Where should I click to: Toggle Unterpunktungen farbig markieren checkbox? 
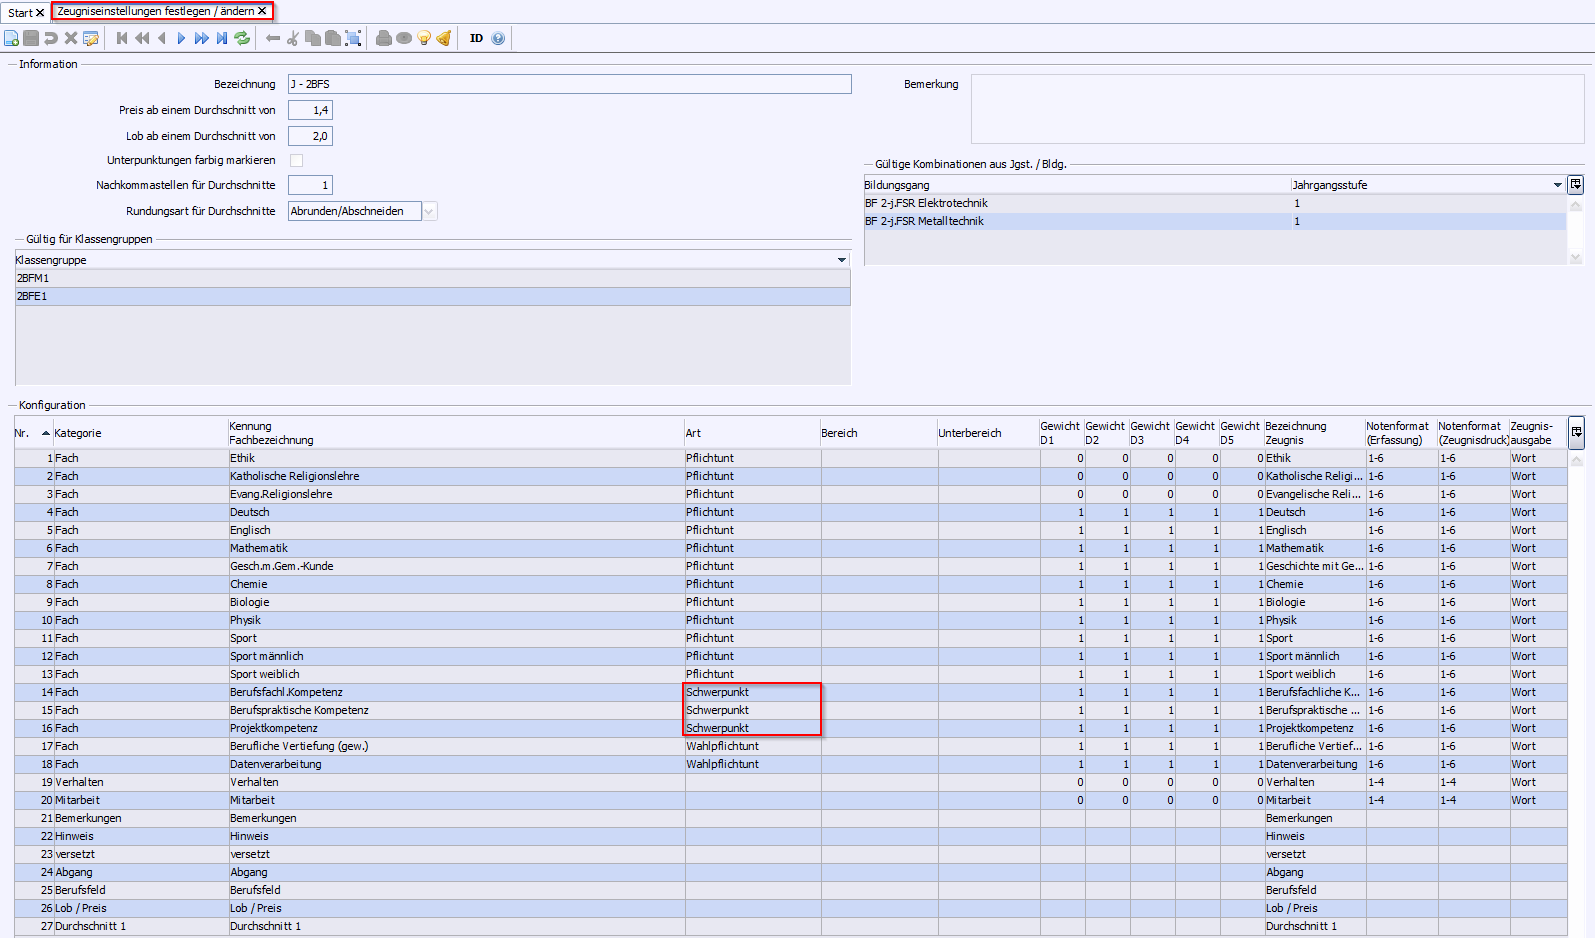tap(296, 160)
